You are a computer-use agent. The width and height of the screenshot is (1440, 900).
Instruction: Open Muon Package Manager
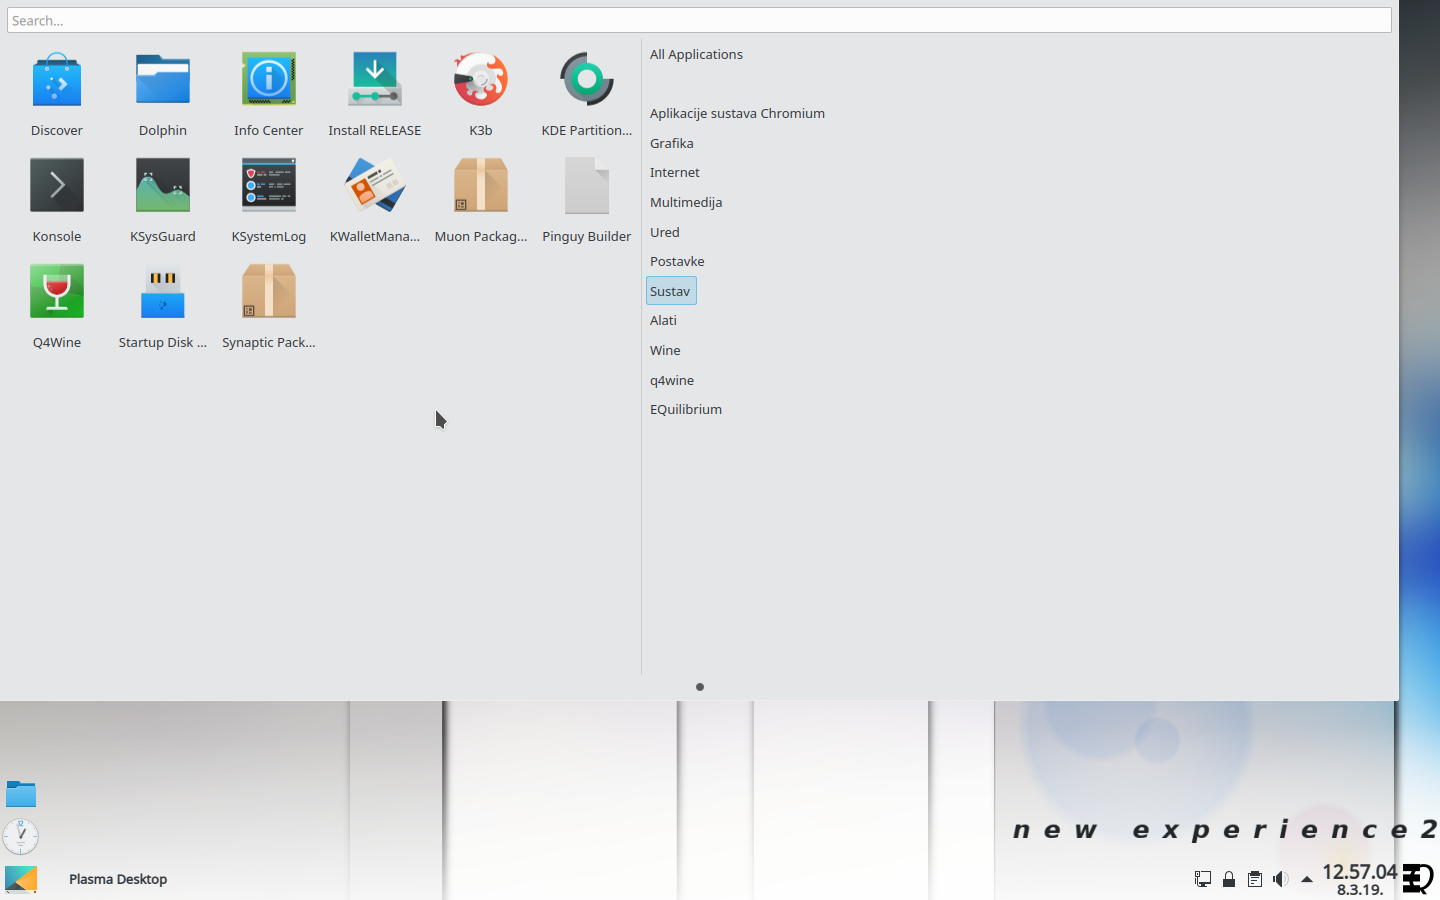pos(481,201)
